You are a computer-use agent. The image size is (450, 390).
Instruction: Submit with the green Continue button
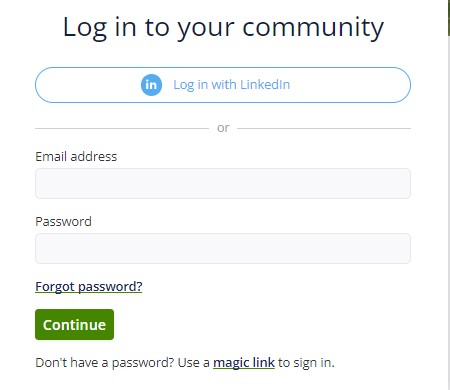pyautogui.click(x=74, y=324)
